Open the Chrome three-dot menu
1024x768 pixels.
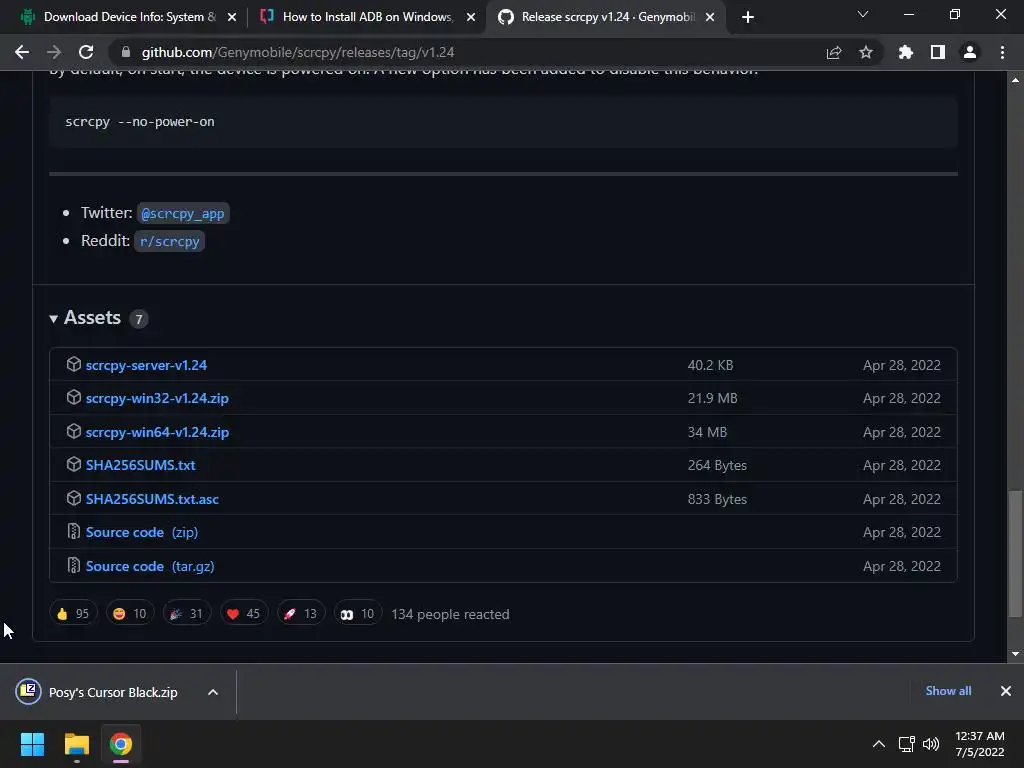tap(1002, 52)
